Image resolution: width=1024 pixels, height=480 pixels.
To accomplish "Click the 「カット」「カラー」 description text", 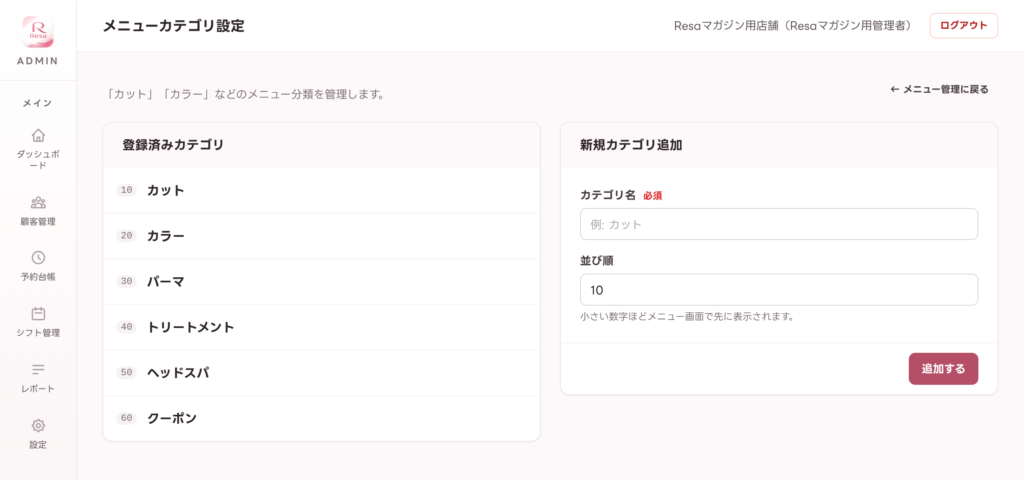I will point(244,95).
